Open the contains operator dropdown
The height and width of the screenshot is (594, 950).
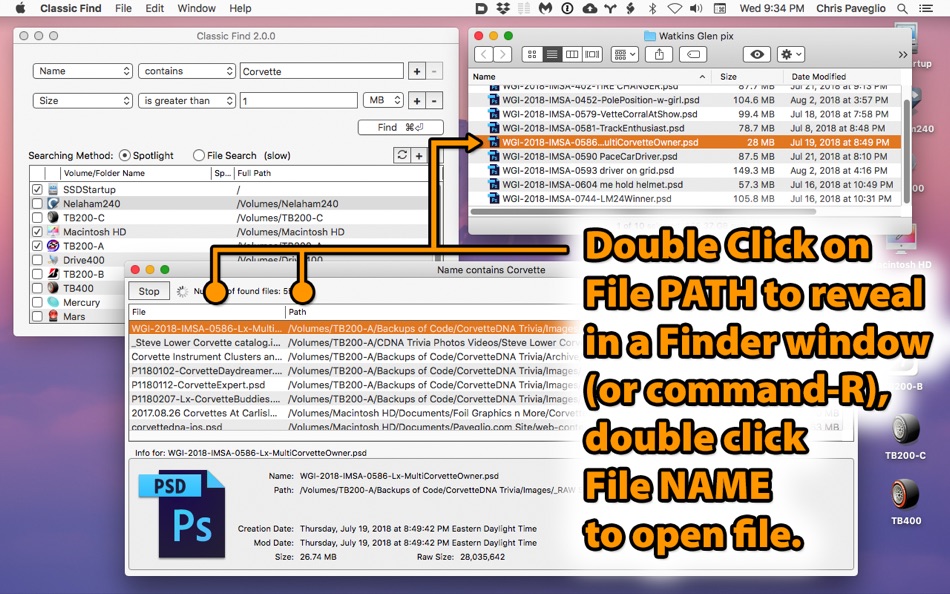[x=187, y=71]
